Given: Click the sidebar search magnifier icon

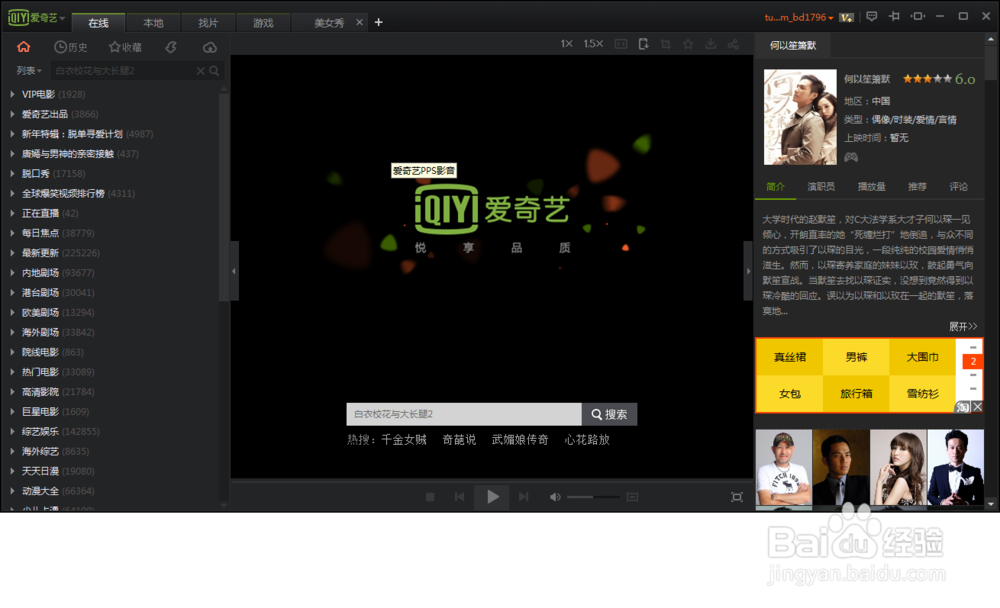Looking at the screenshot, I should [x=214, y=71].
